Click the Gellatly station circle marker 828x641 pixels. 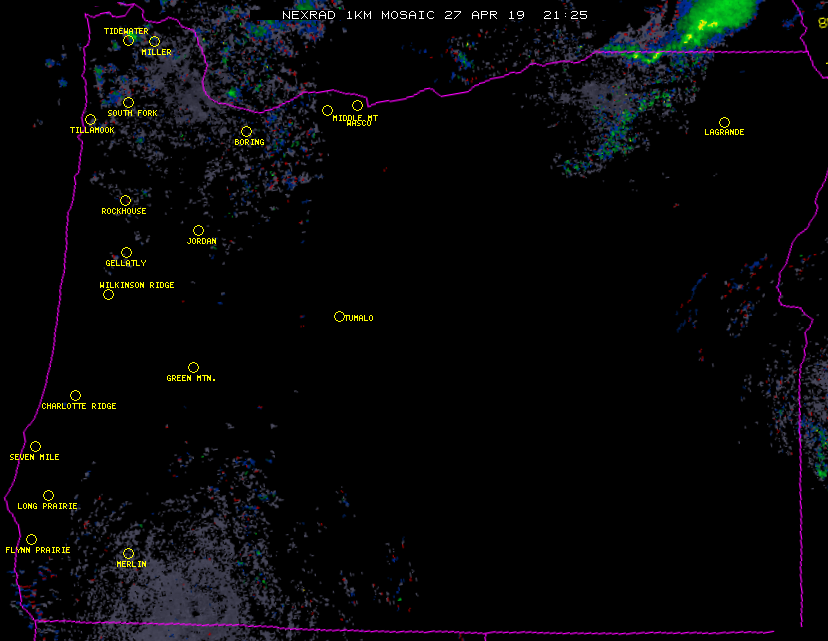point(126,252)
